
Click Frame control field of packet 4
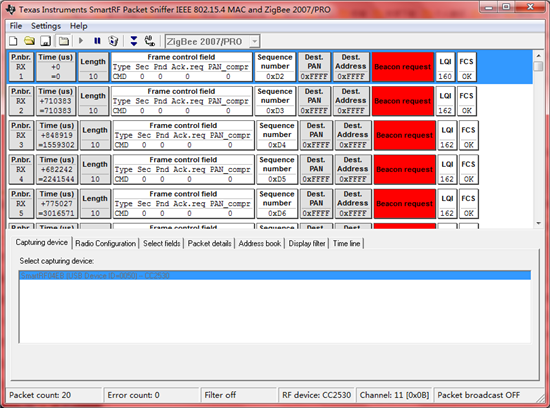point(183,169)
